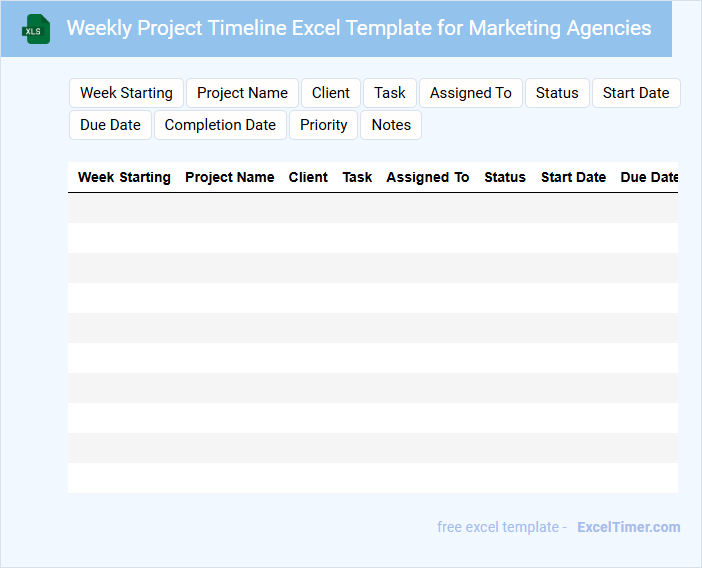Image resolution: width=702 pixels, height=568 pixels.
Task: Choose the Assigned To tag
Action: coord(470,93)
